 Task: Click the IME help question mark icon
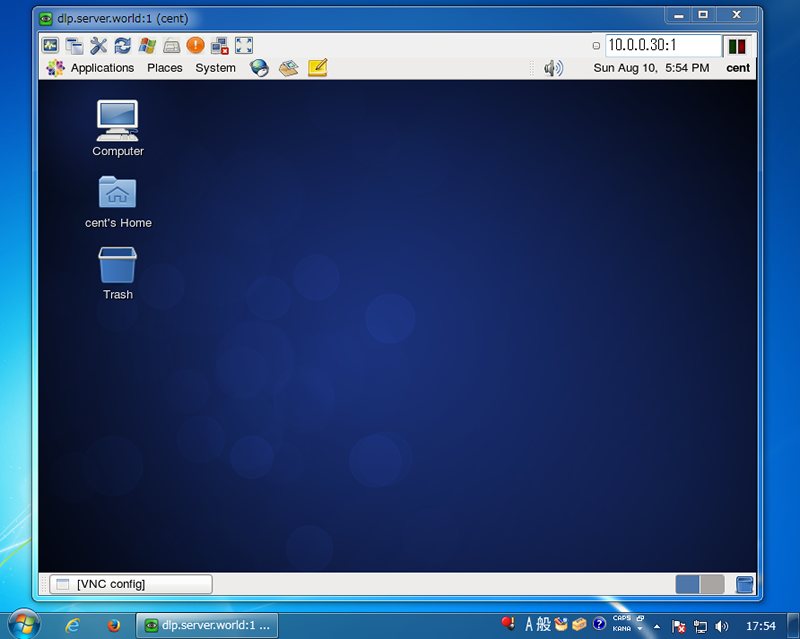[x=599, y=623]
